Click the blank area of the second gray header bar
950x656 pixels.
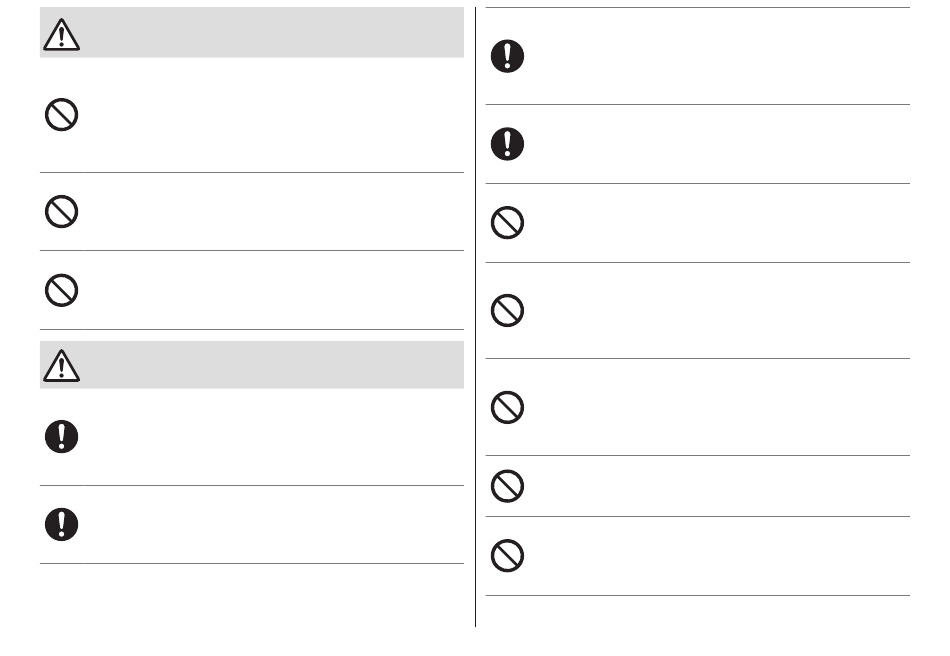(x=273, y=365)
